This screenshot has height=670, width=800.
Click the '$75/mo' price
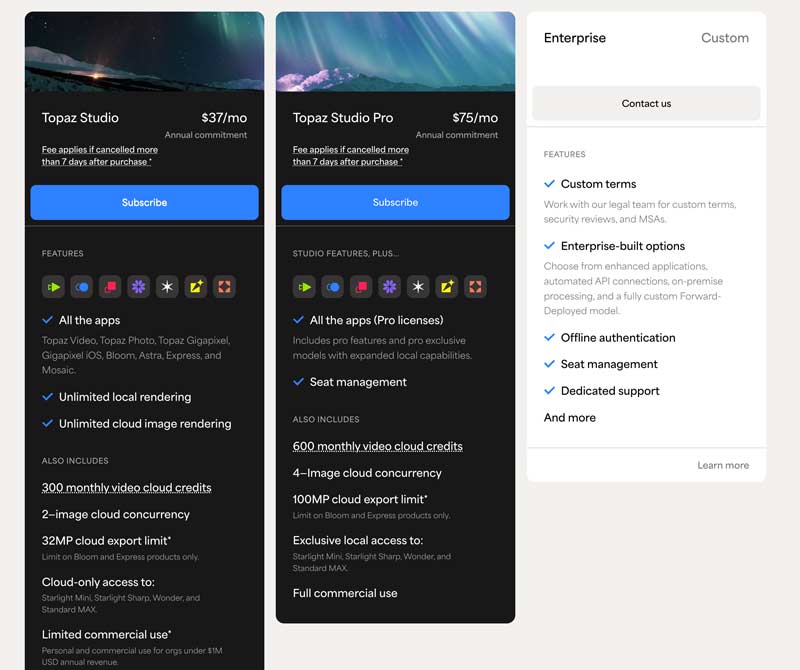pyautogui.click(x=475, y=118)
